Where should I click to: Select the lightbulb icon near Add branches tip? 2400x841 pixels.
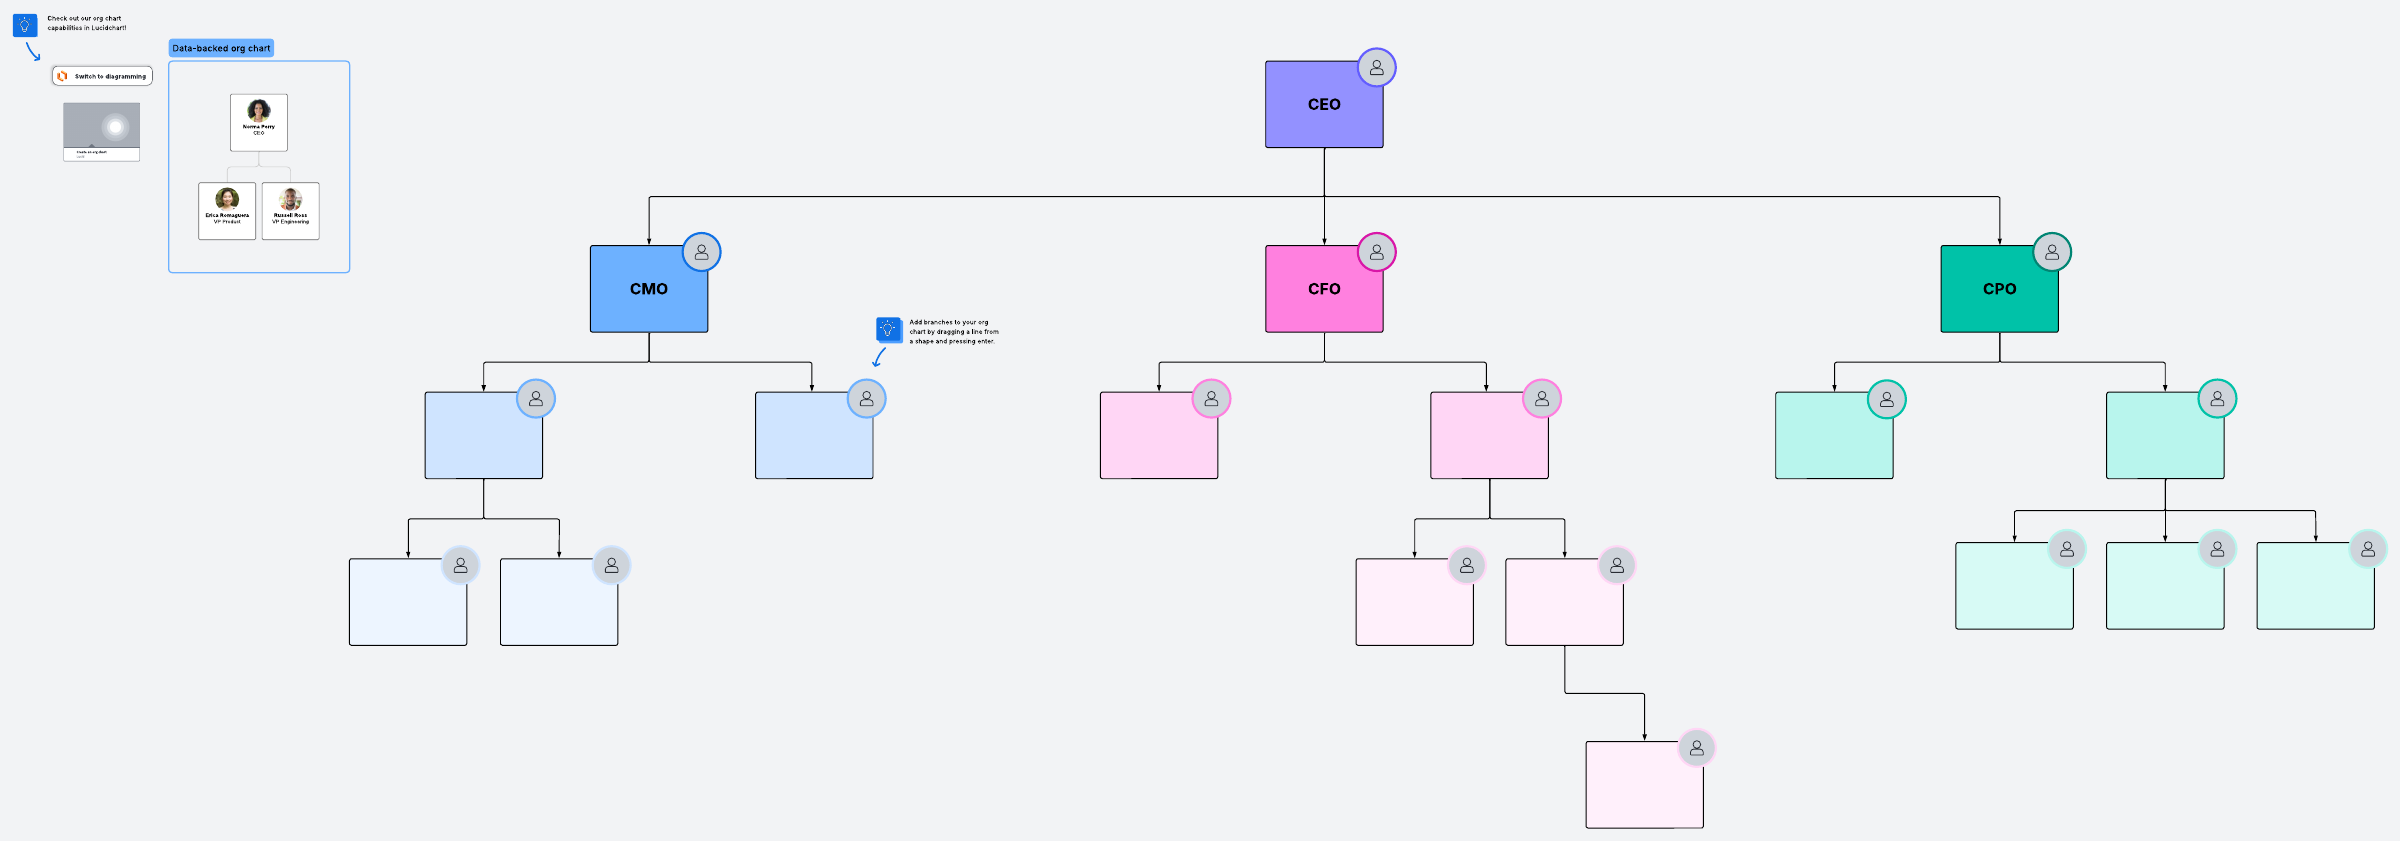(888, 329)
